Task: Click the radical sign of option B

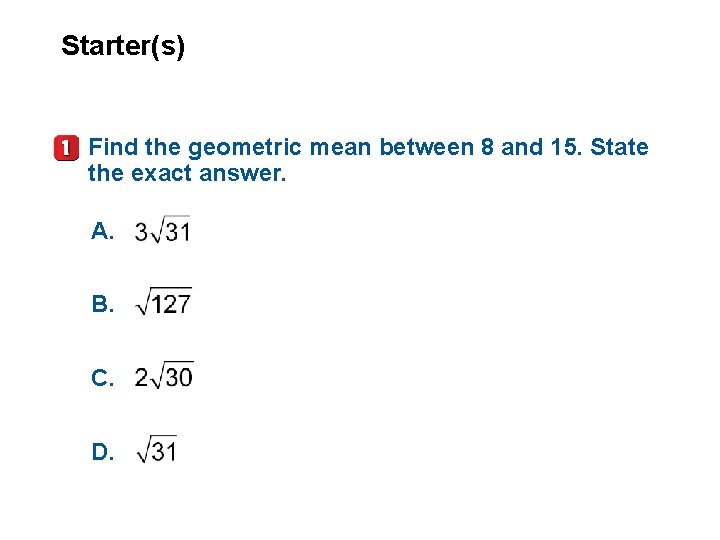Action: pos(143,304)
